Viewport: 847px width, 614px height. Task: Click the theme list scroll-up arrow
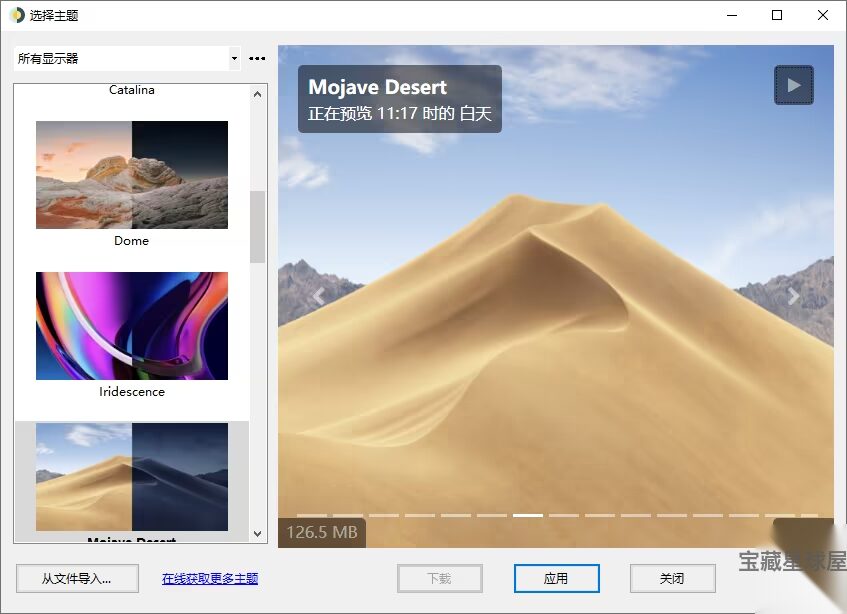(x=258, y=95)
